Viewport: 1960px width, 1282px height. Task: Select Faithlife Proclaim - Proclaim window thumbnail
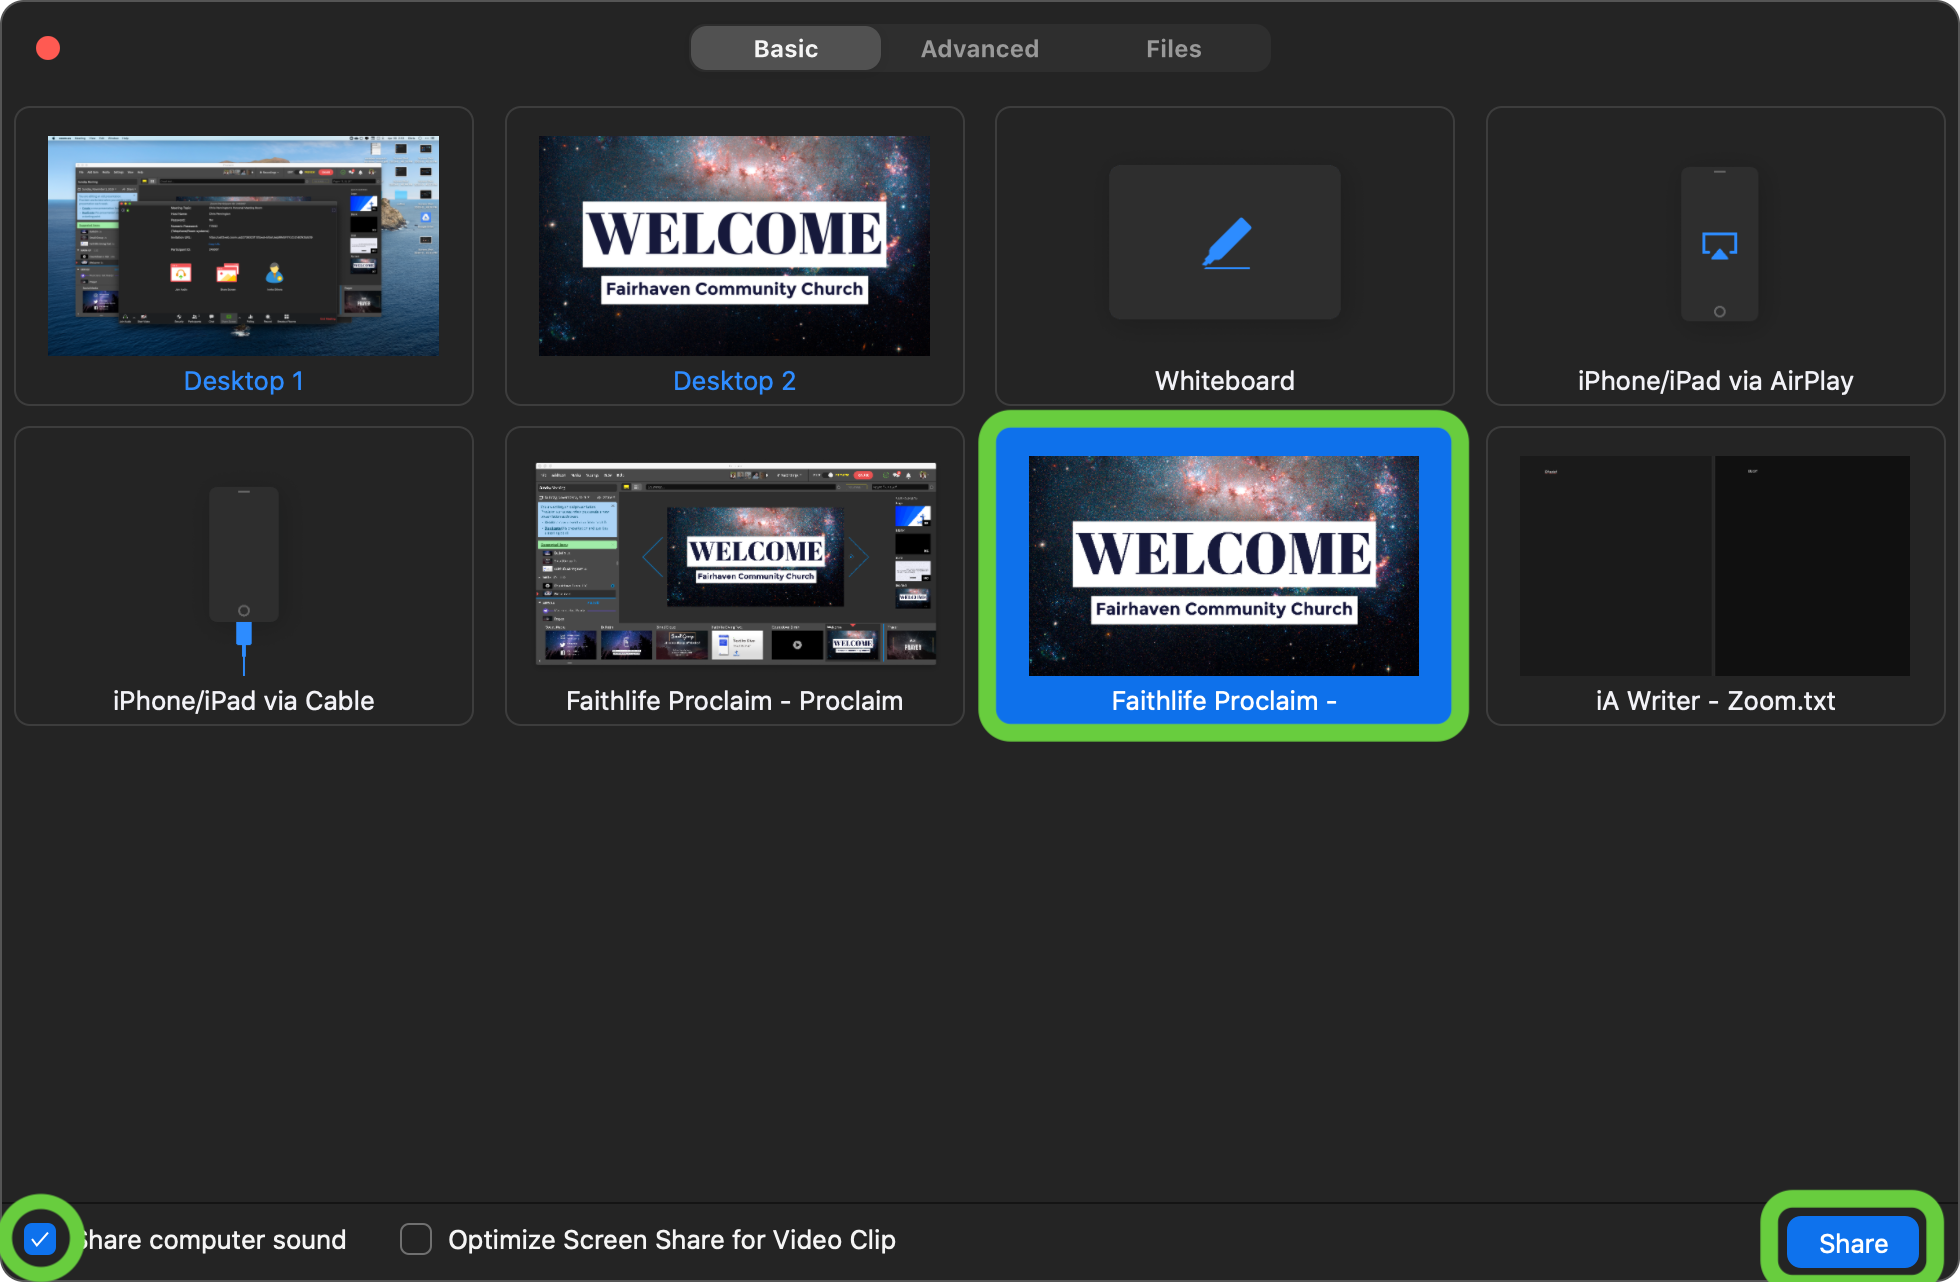coord(735,564)
